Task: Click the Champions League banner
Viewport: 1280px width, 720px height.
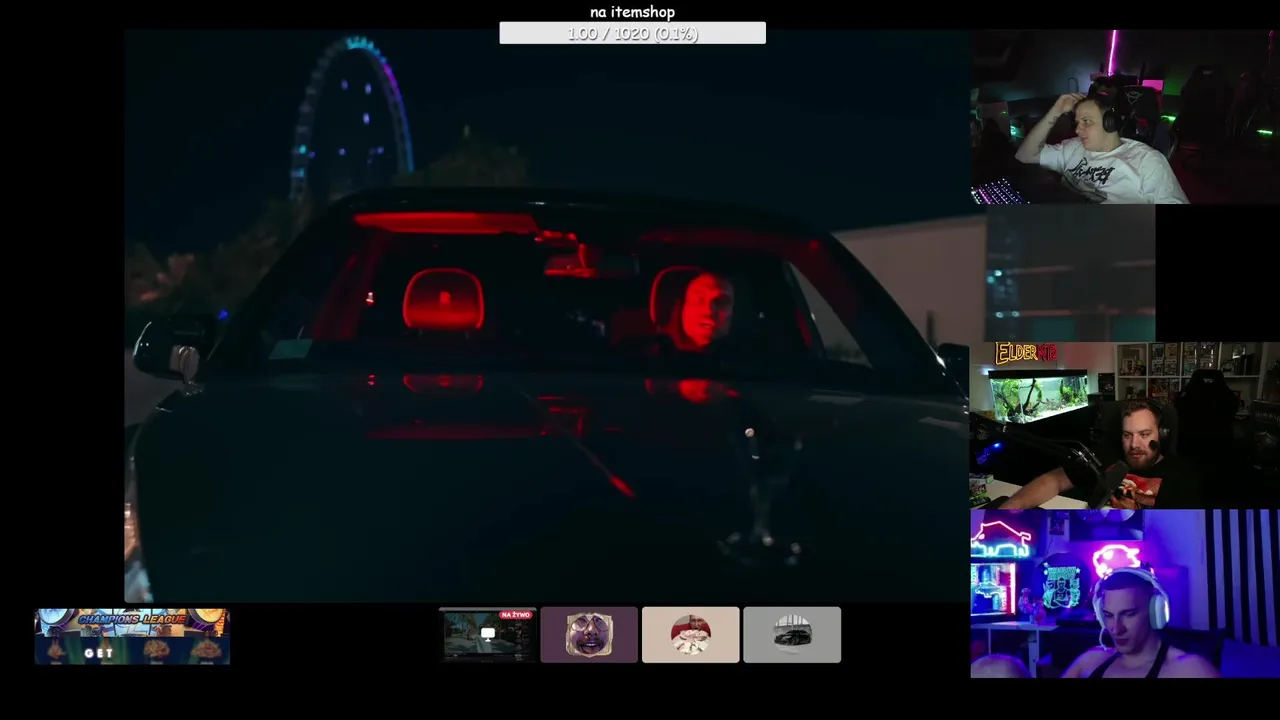Action: pyautogui.click(x=132, y=636)
